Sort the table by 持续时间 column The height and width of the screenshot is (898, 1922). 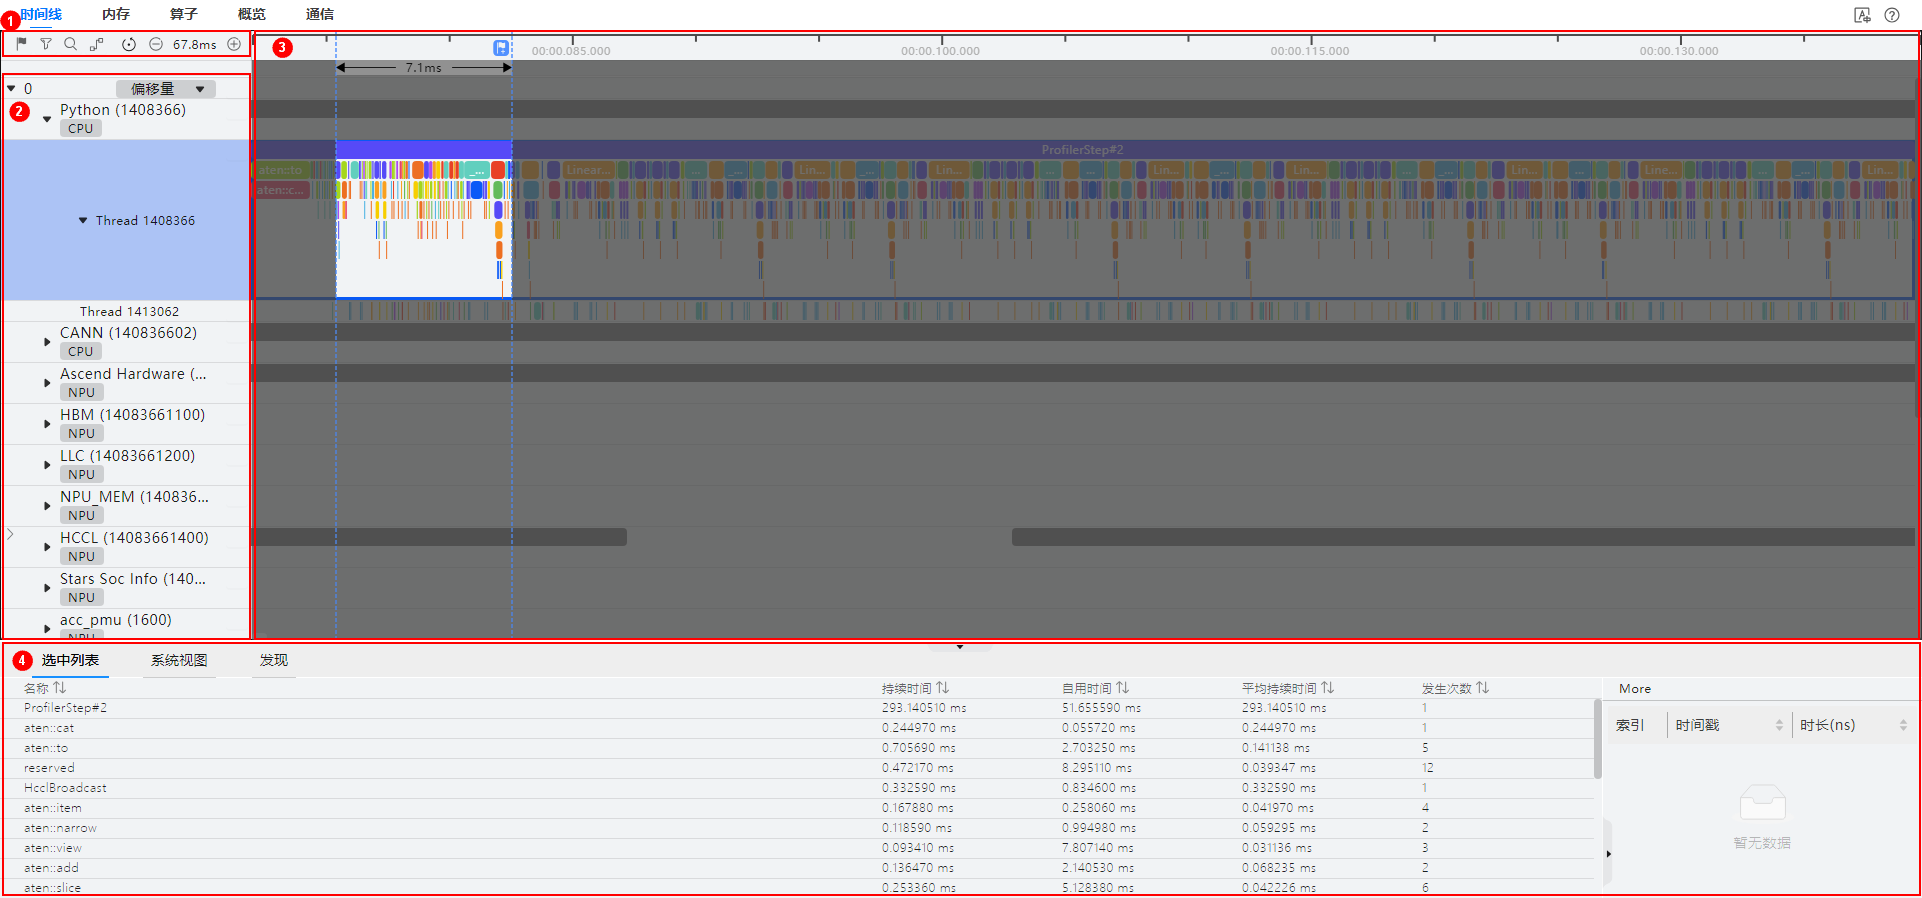942,688
